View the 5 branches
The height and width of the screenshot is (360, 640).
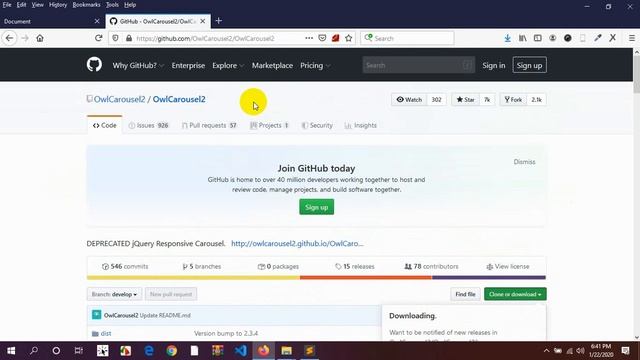[202, 267]
